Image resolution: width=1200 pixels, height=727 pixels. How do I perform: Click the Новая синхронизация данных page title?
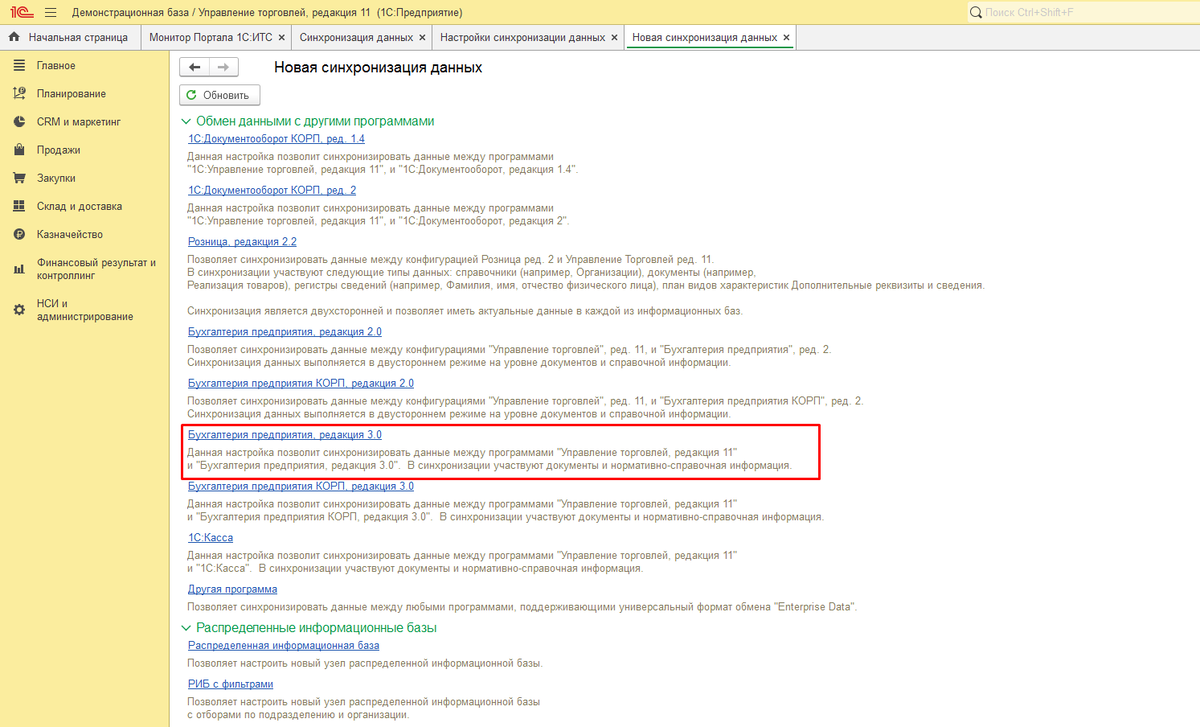click(378, 67)
